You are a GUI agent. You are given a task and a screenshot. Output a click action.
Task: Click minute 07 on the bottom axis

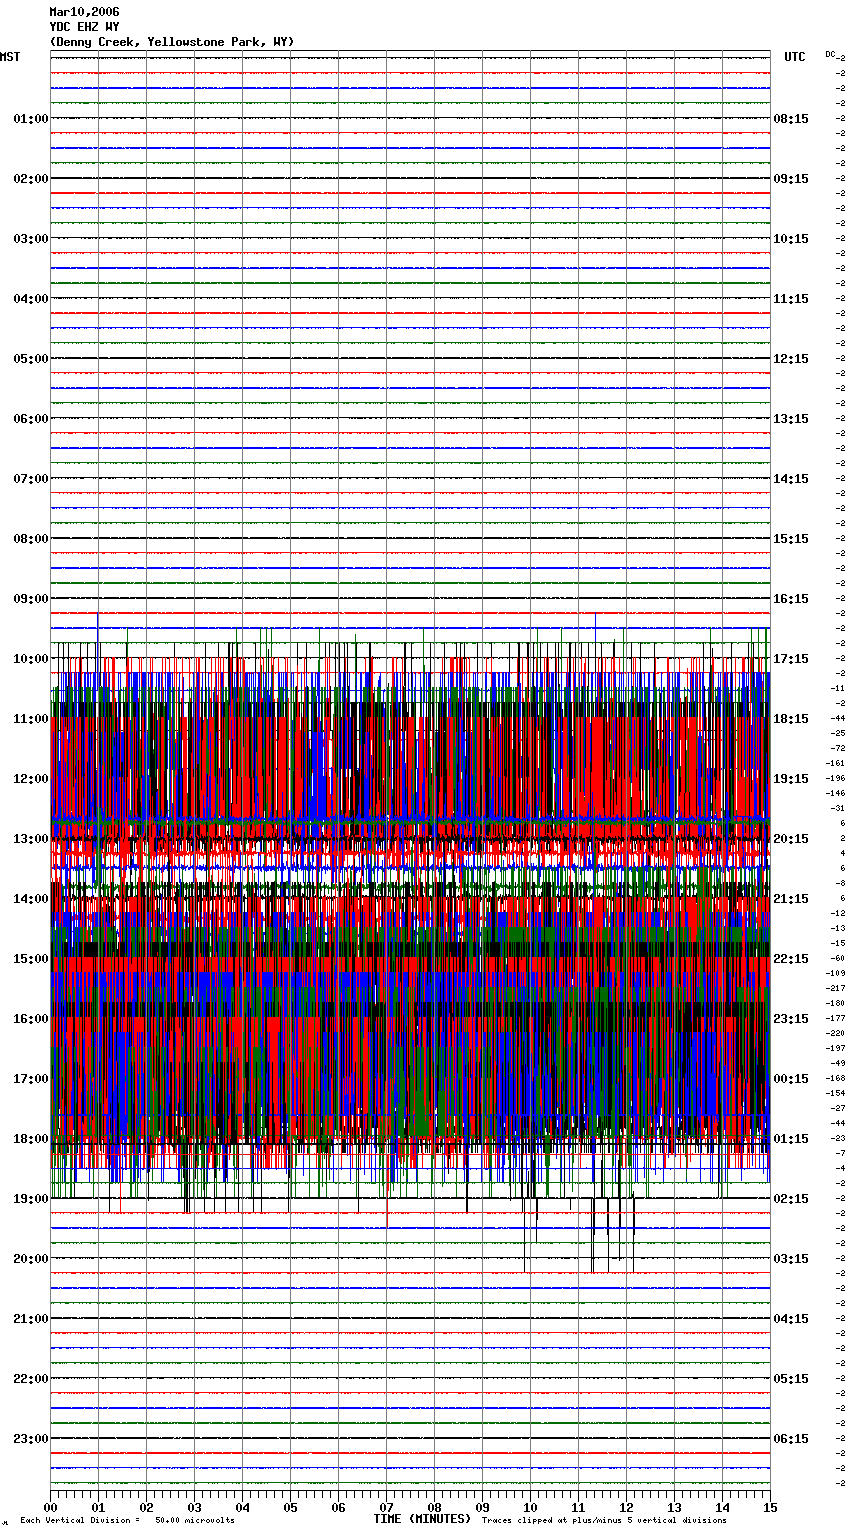coord(386,1507)
